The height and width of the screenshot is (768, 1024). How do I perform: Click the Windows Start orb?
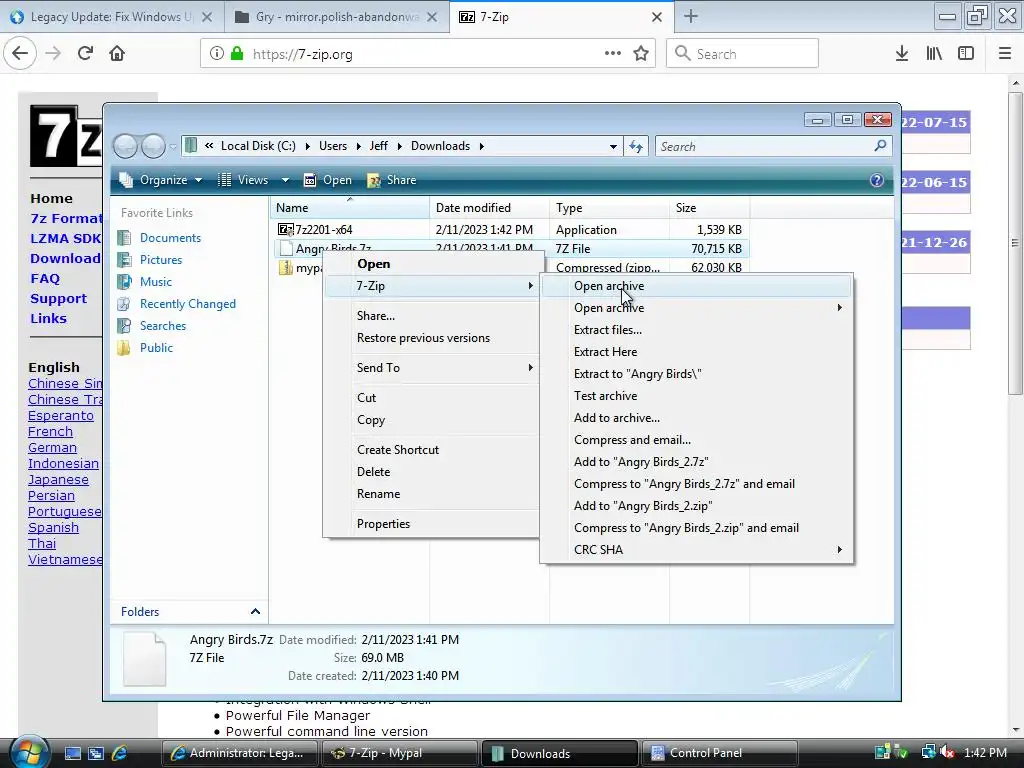[27, 752]
